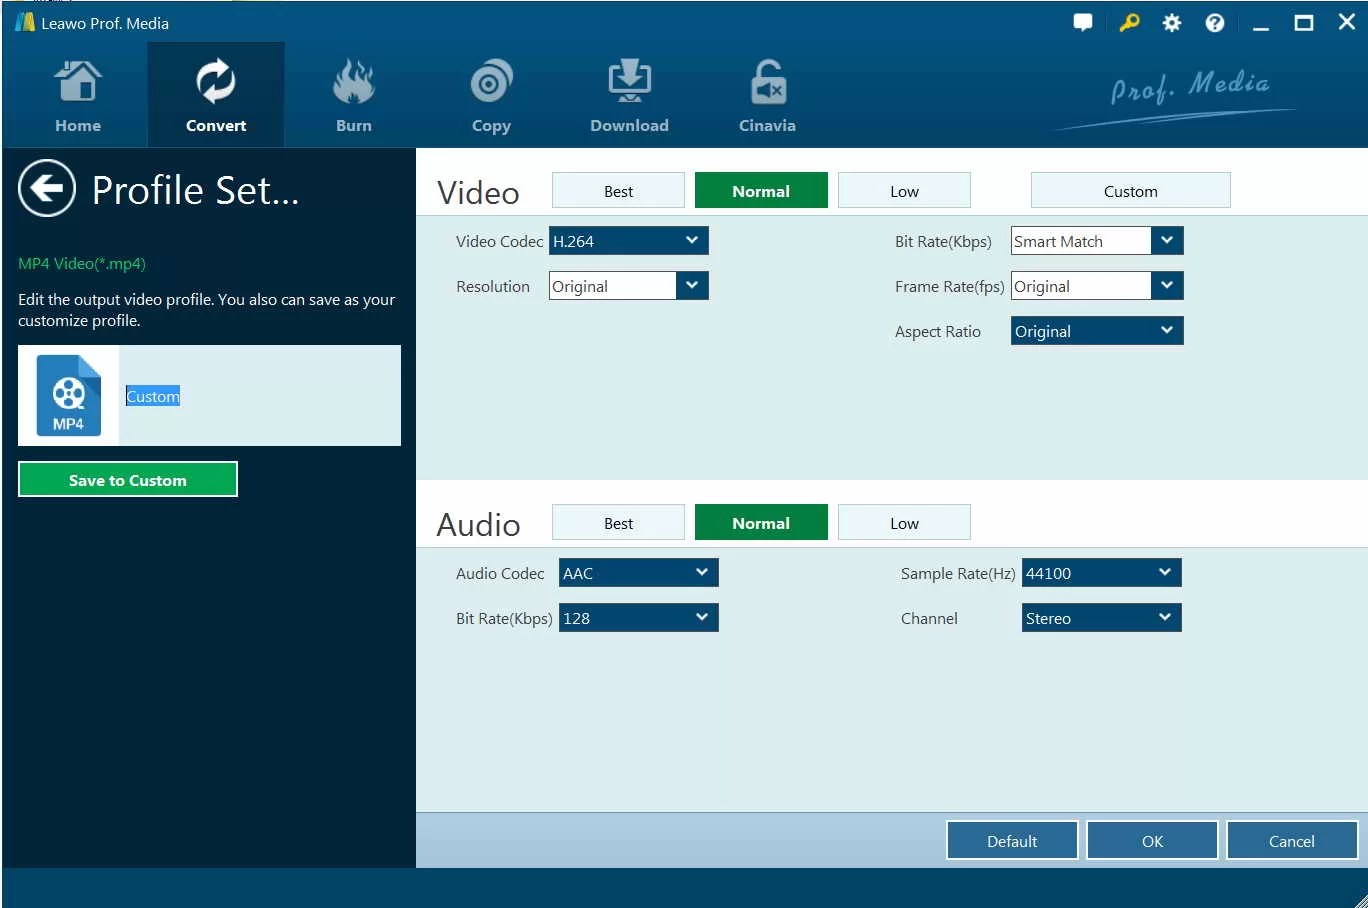Open the help question mark icon
Screen dimensions: 1368x908
click(1214, 22)
